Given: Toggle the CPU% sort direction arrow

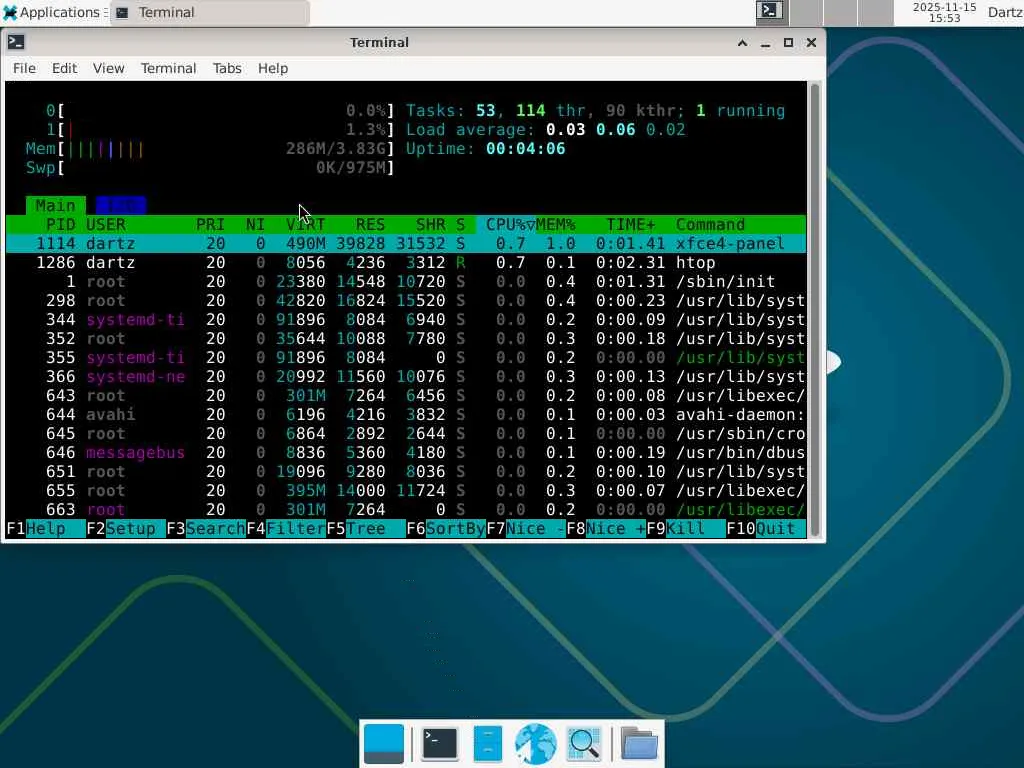Looking at the screenshot, I should tap(530, 225).
